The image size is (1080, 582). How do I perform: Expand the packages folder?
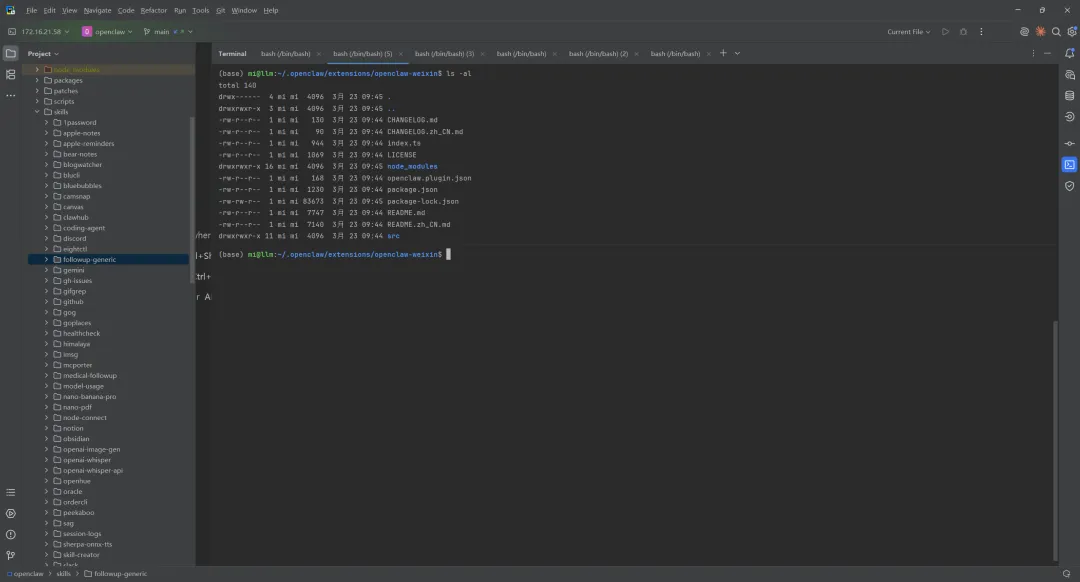[37, 80]
